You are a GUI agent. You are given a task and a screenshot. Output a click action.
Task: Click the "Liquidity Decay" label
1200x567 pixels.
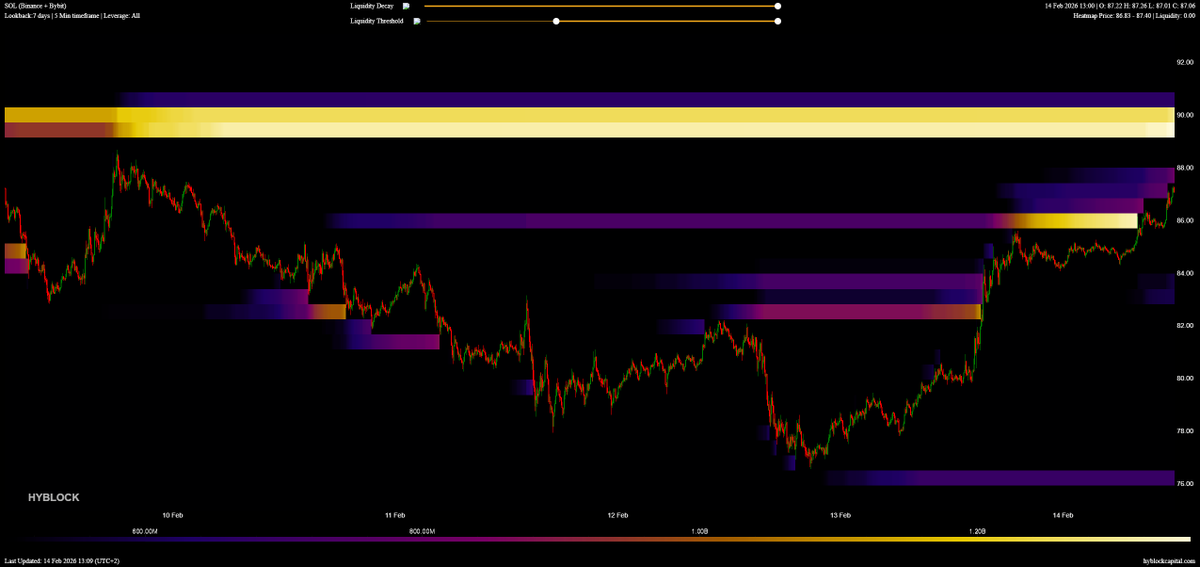coord(372,6)
